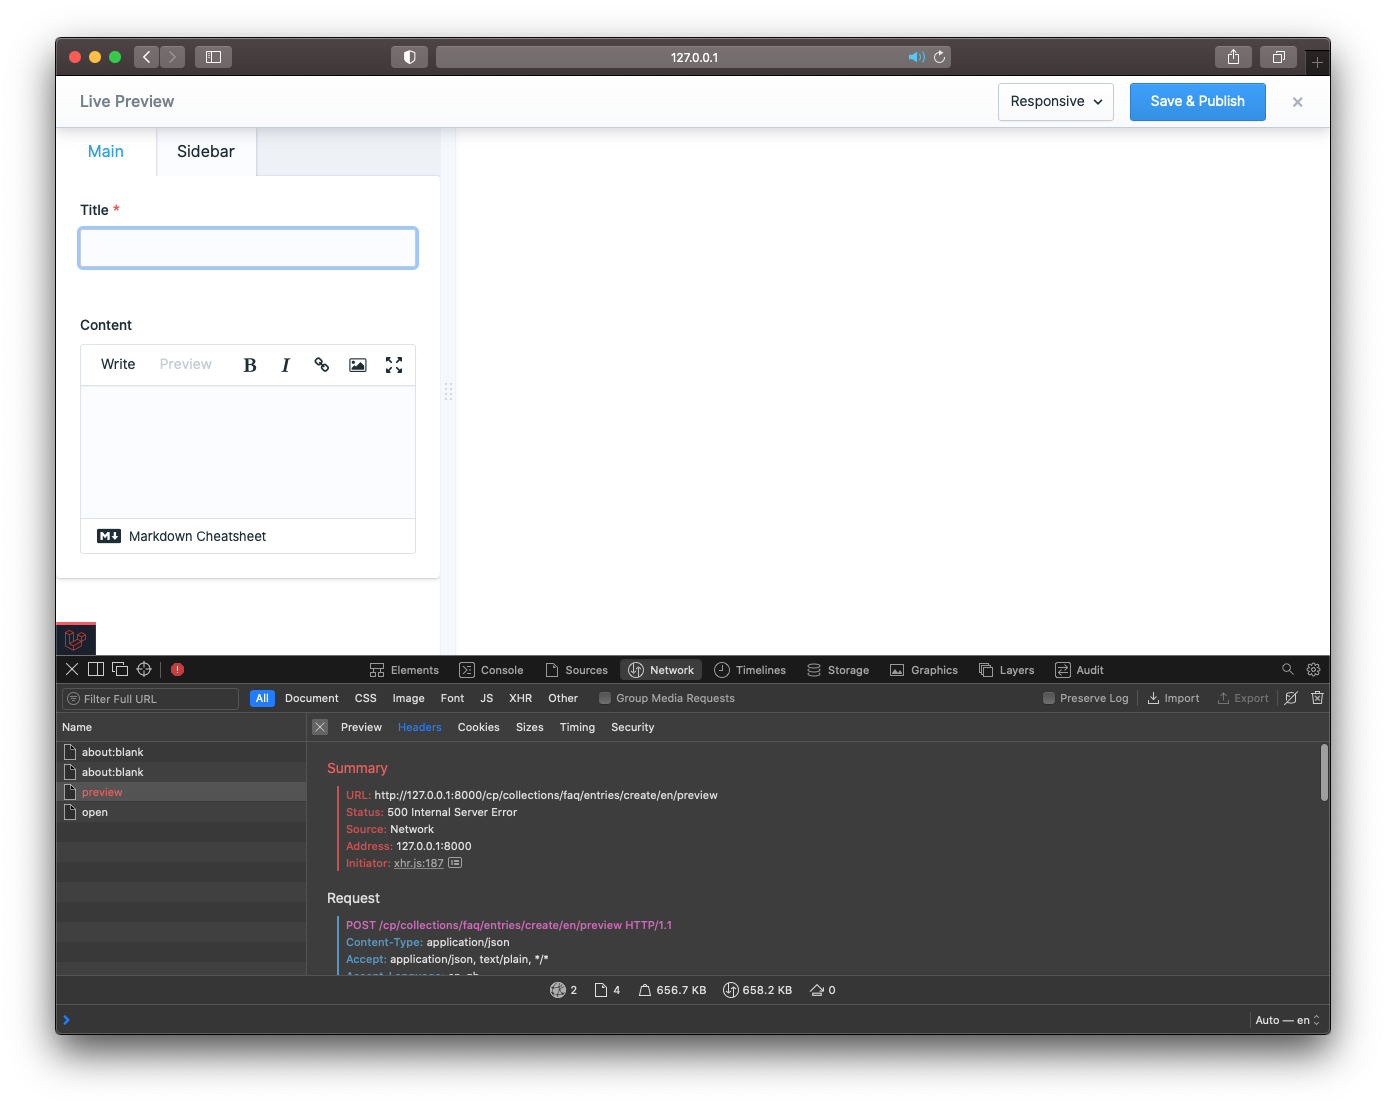The height and width of the screenshot is (1108, 1386).
Task: Open the Storage inspector tab
Action: [x=838, y=670]
